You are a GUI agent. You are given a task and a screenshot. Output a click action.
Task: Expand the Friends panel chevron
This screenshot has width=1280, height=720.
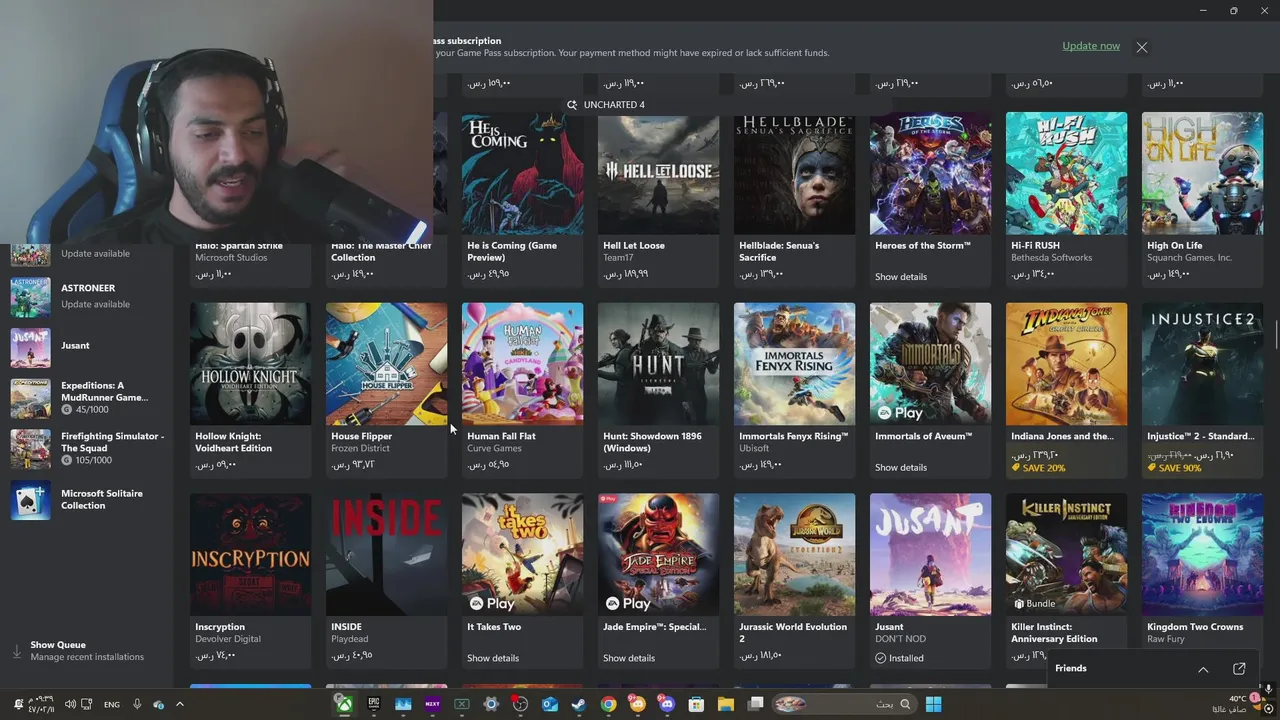1203,669
